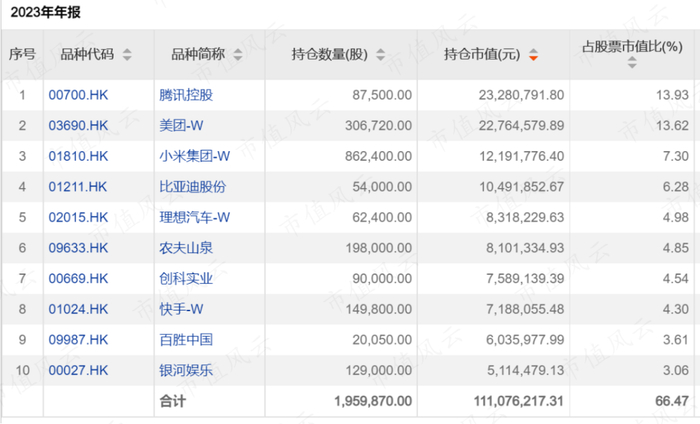Open stock code 09633.HK link
Viewport: 700px width, 424px height.
point(78,248)
